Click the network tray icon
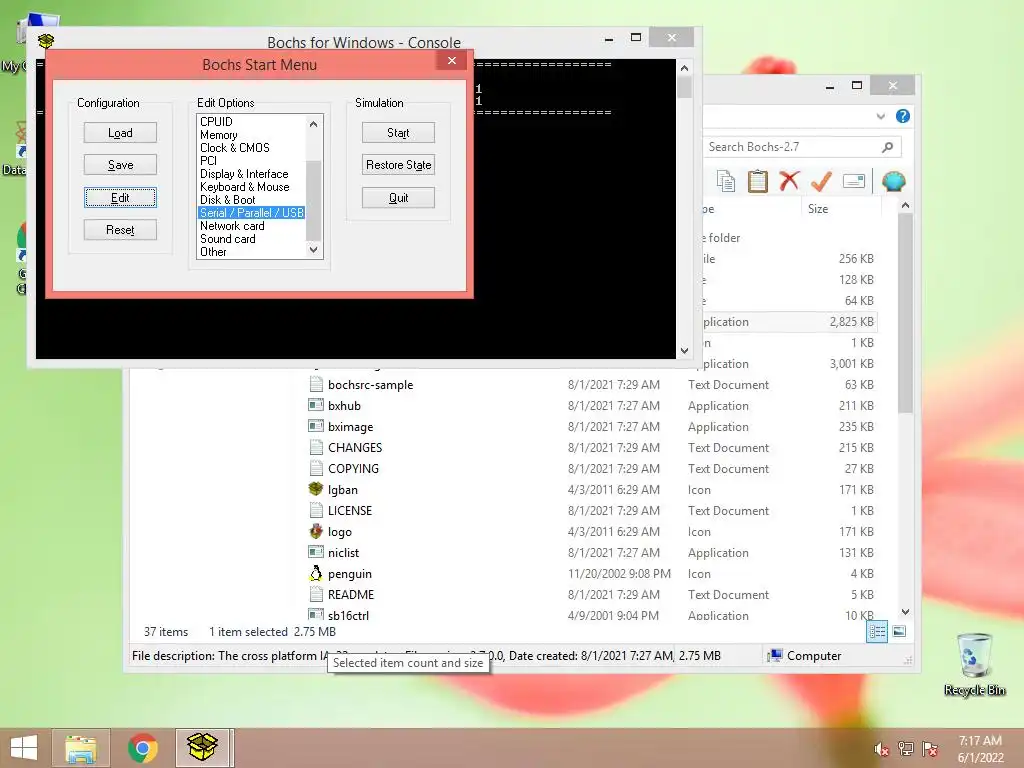 (906, 749)
